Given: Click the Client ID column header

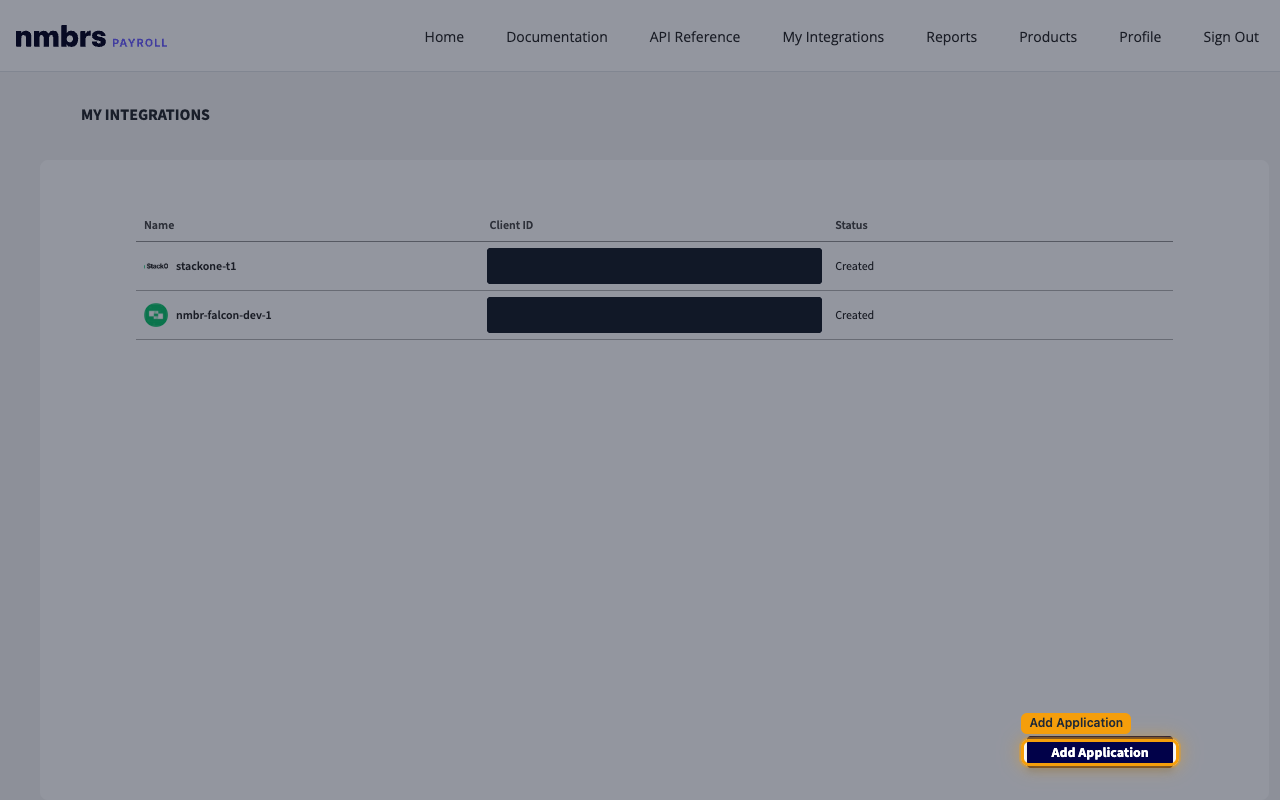Looking at the screenshot, I should coord(511,225).
